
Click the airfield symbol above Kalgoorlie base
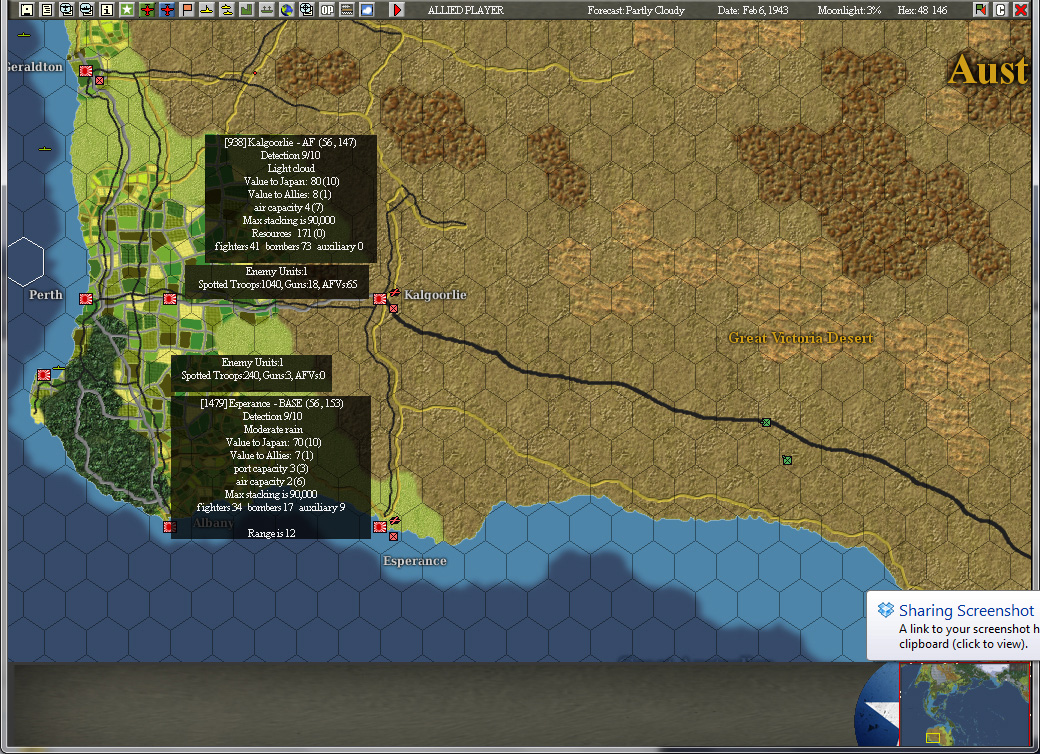tap(395, 292)
